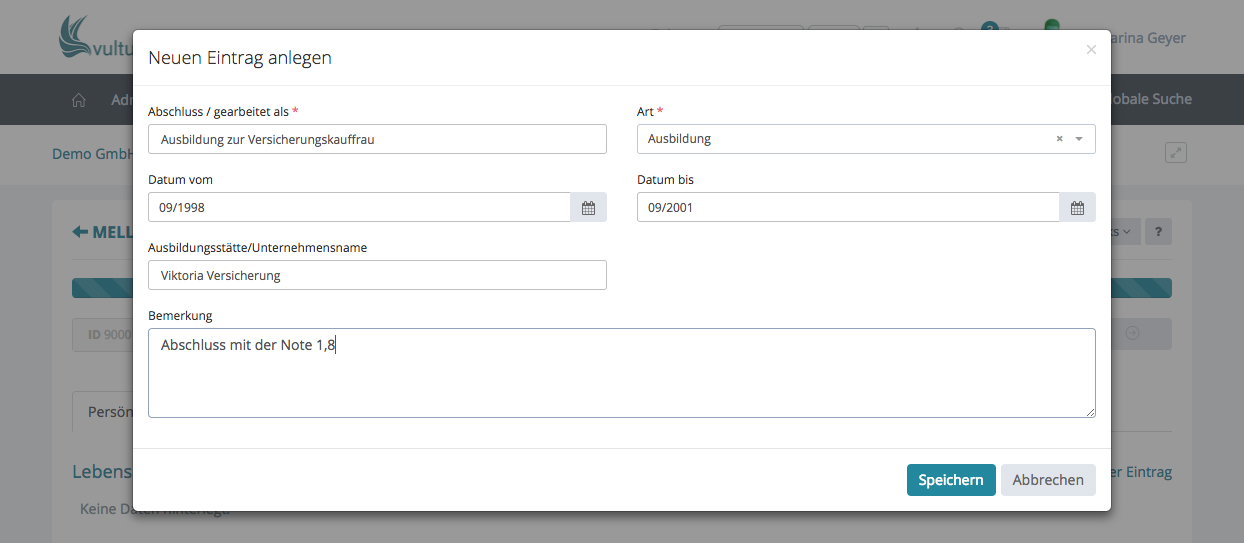Save the entry with Speichern

(951, 480)
